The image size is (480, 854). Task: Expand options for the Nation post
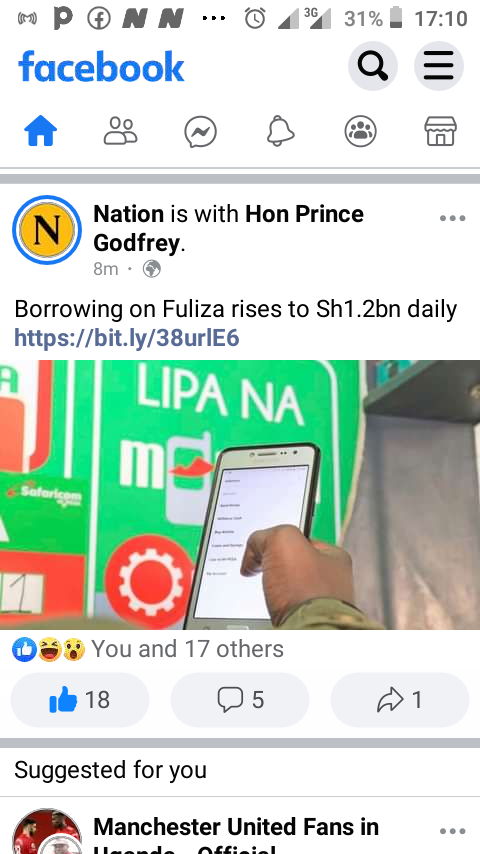[x=452, y=218]
